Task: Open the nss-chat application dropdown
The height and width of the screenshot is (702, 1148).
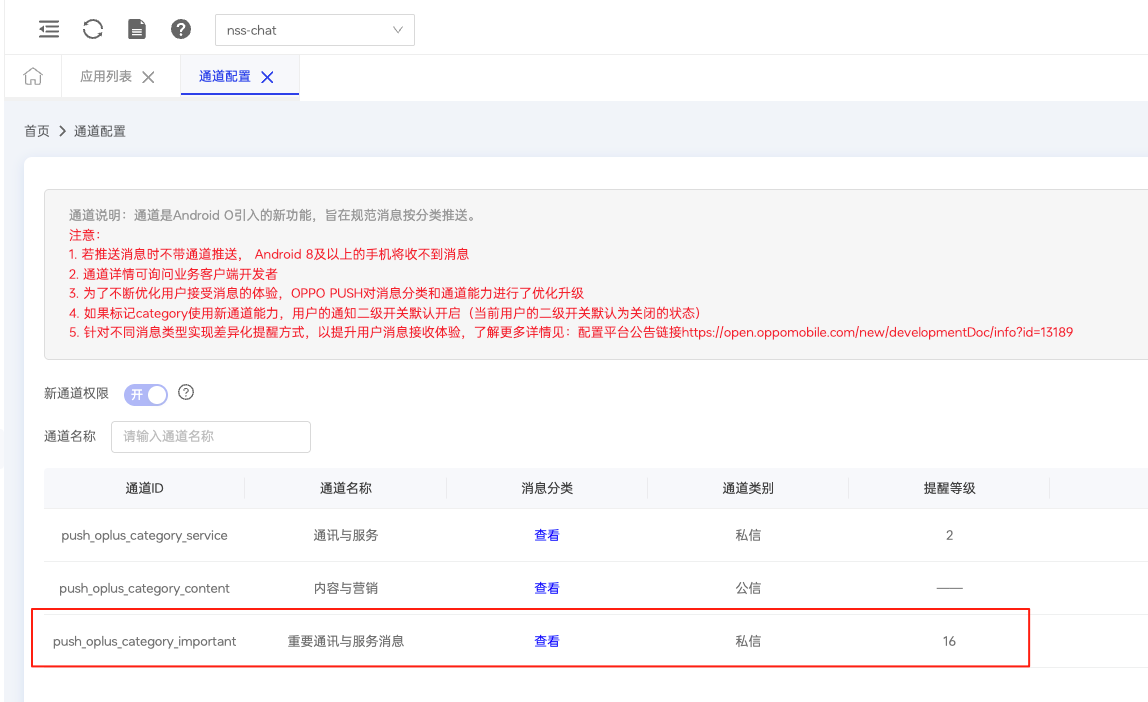Action: 315,30
